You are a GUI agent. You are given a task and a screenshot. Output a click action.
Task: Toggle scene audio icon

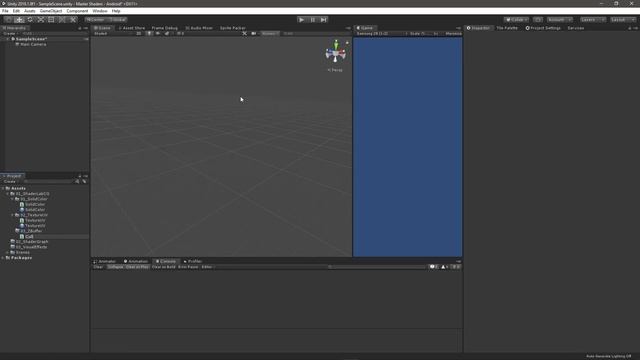[158, 33]
